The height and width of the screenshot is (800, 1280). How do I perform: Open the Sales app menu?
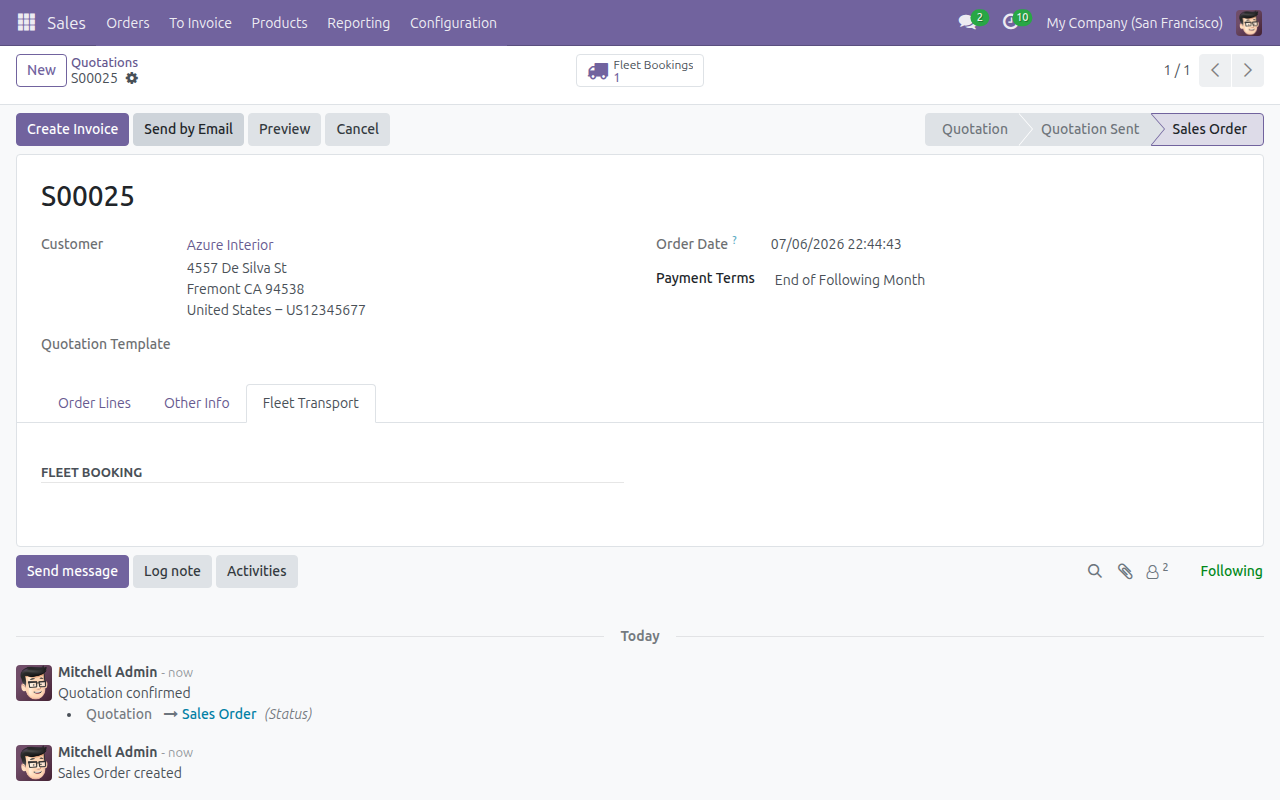[x=66, y=22]
